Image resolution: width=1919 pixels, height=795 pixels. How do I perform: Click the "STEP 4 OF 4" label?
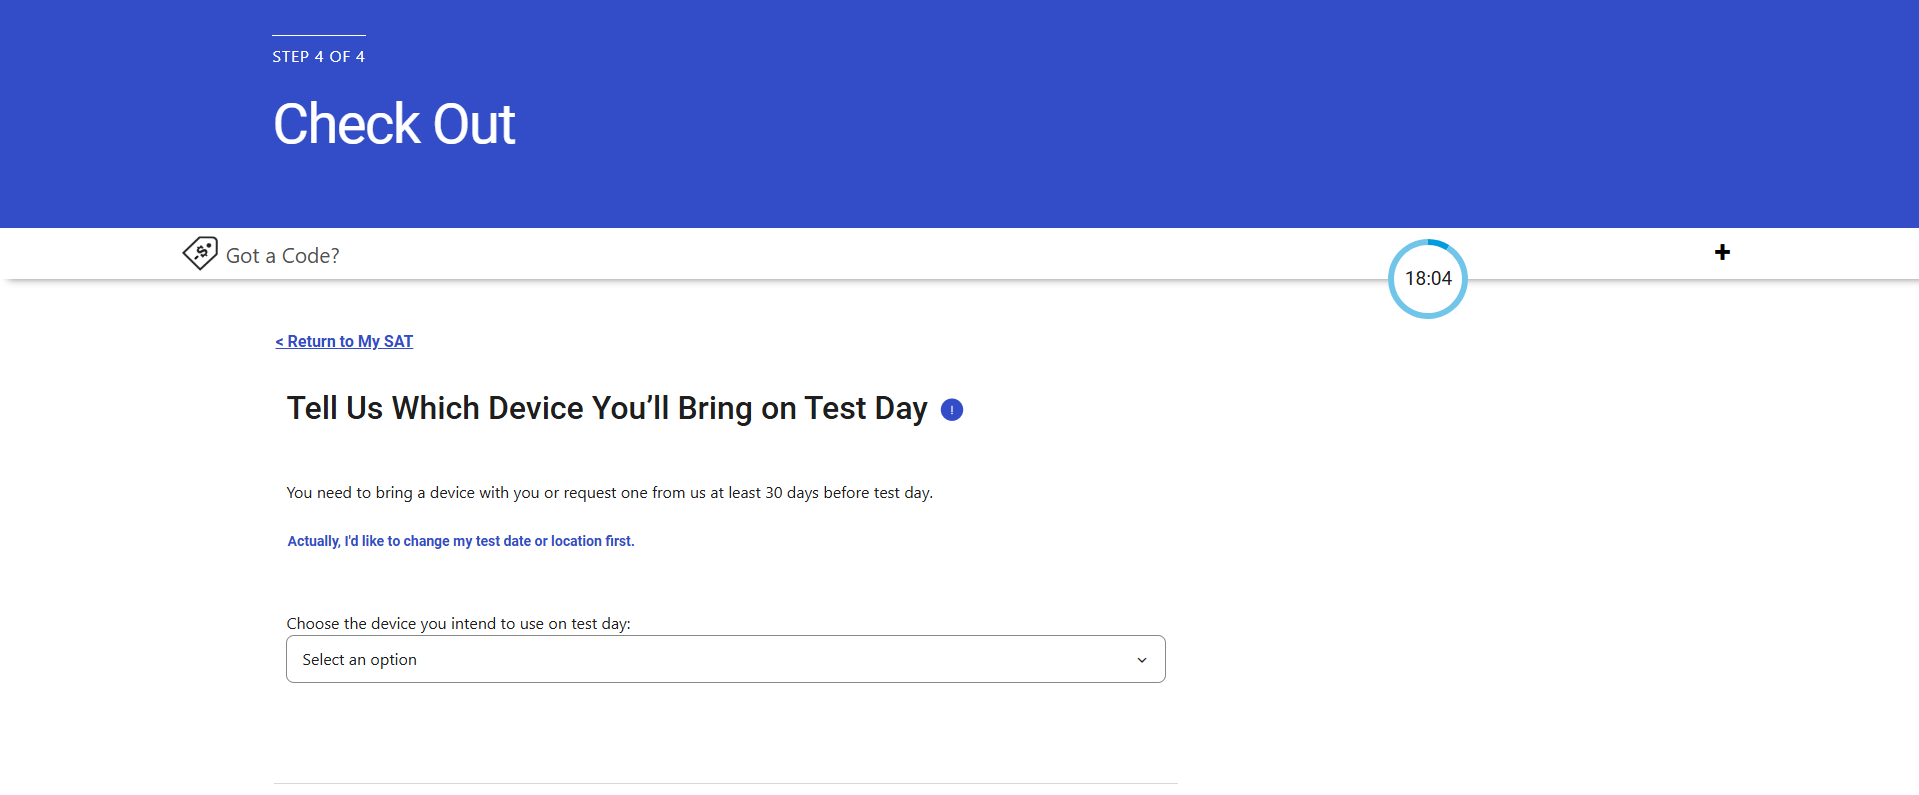pyautogui.click(x=318, y=57)
